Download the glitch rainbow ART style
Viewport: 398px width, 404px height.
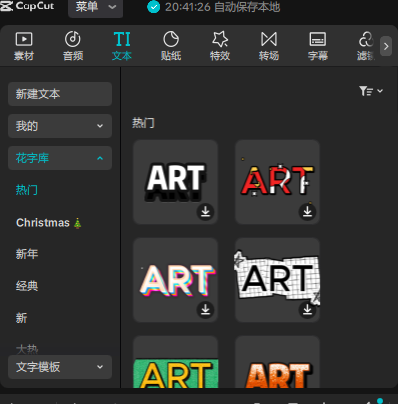[x=205, y=309]
